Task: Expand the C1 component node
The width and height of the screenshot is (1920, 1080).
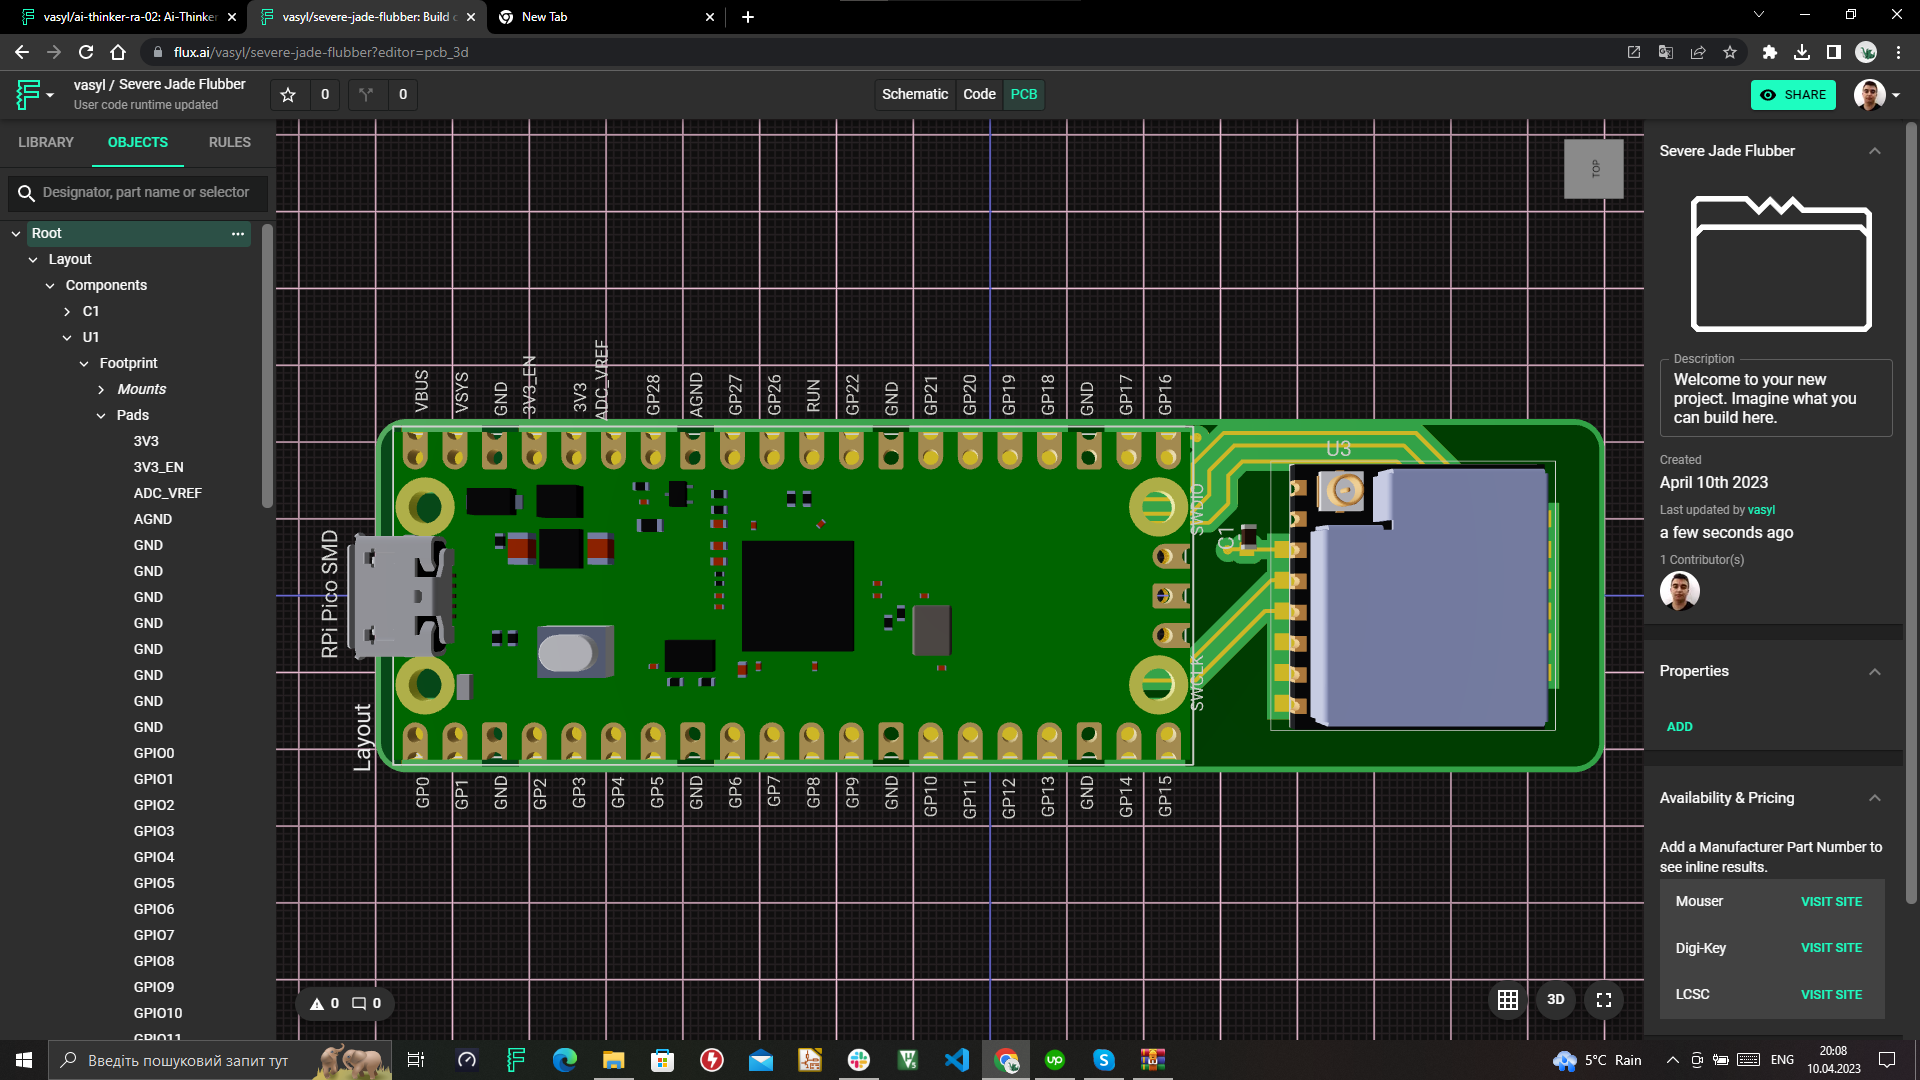Action: (67, 312)
